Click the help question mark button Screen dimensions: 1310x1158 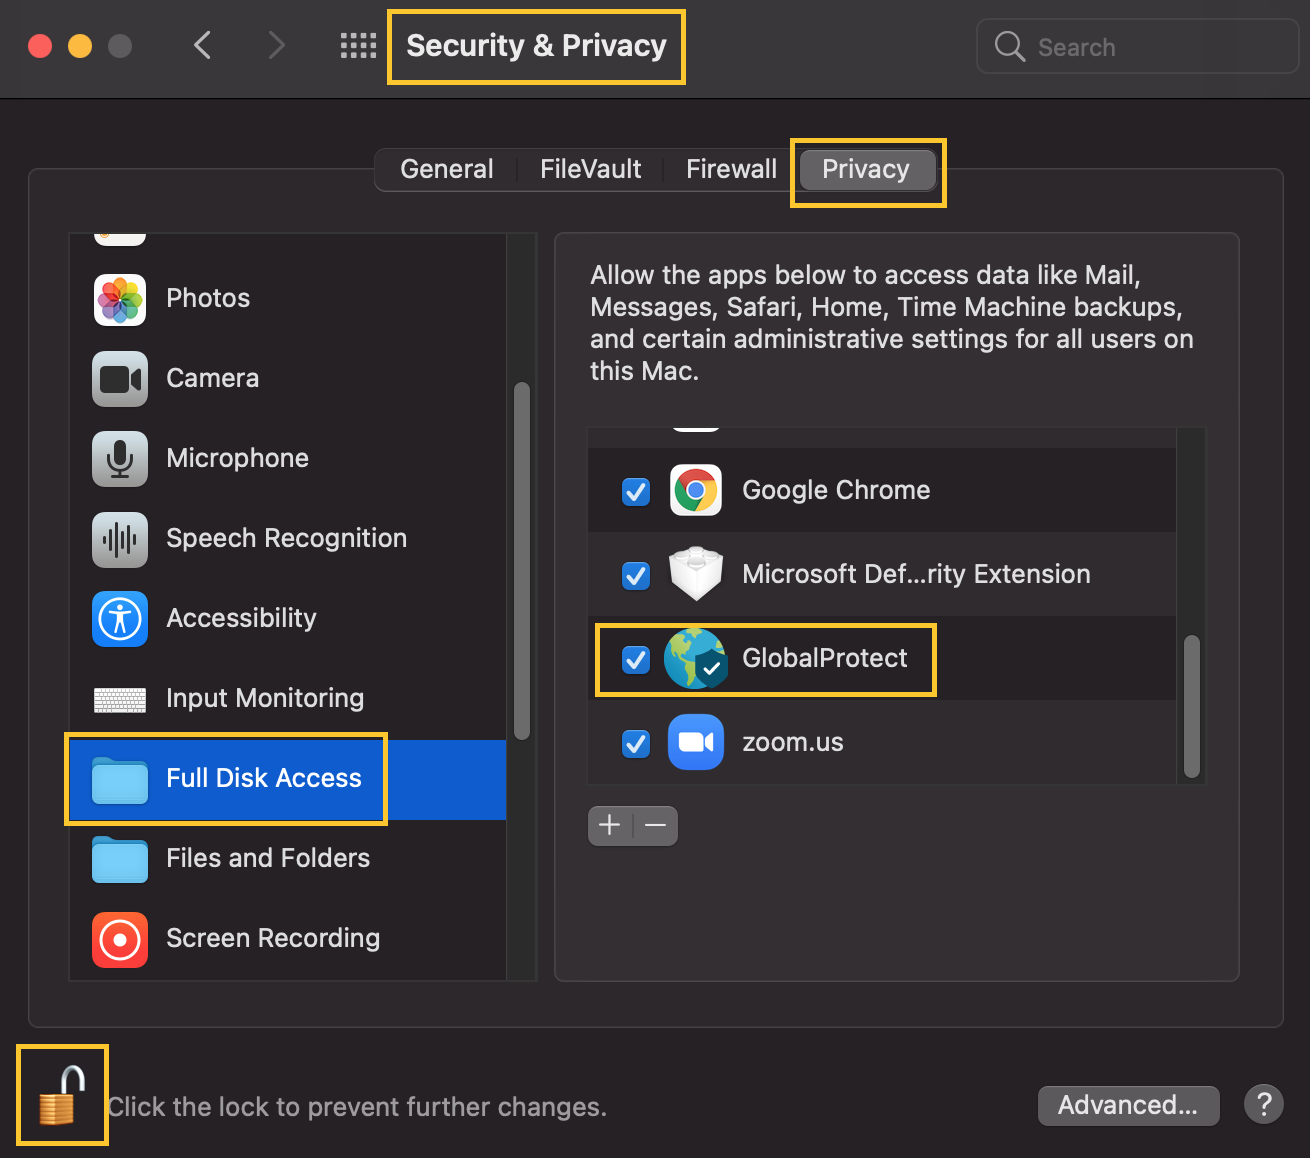coord(1263,1105)
